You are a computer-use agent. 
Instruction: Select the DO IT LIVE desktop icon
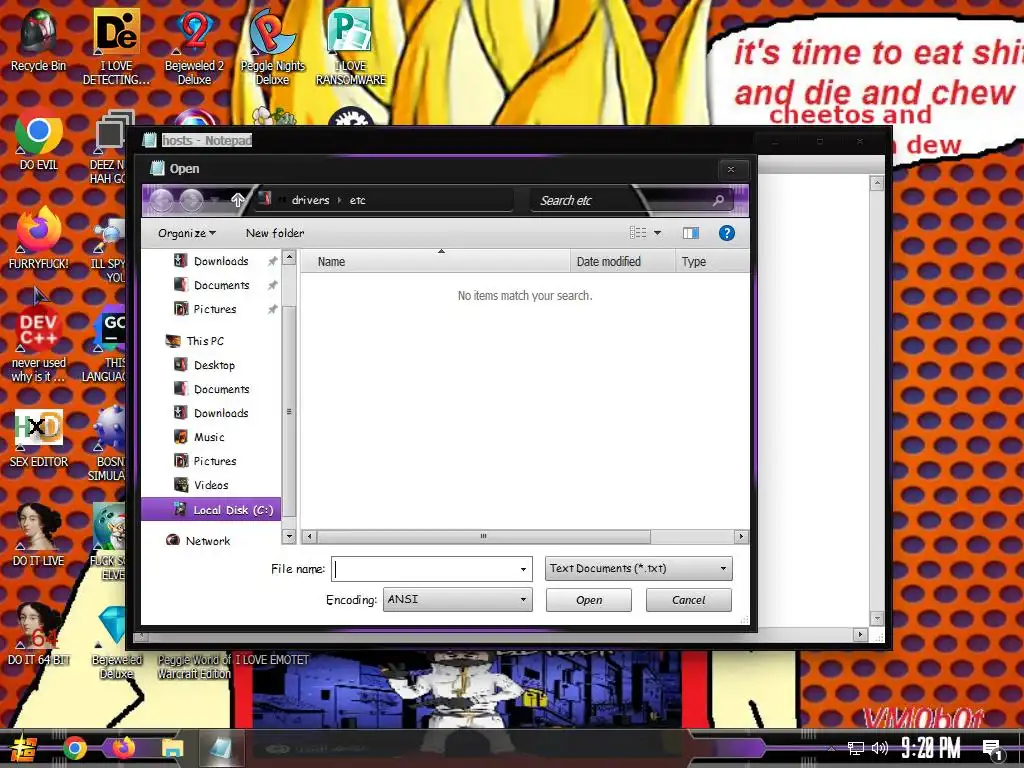38,536
